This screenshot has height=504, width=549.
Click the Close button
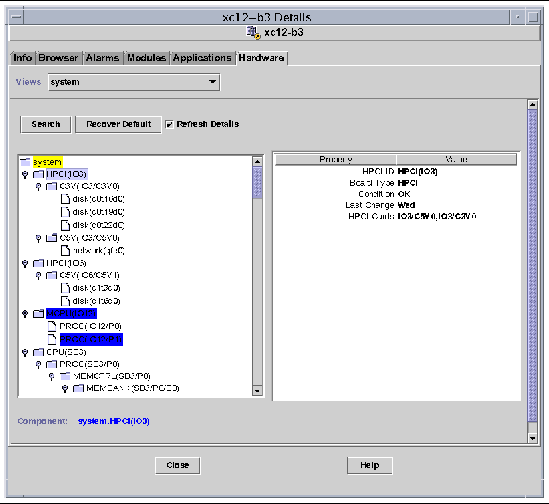coord(178,465)
